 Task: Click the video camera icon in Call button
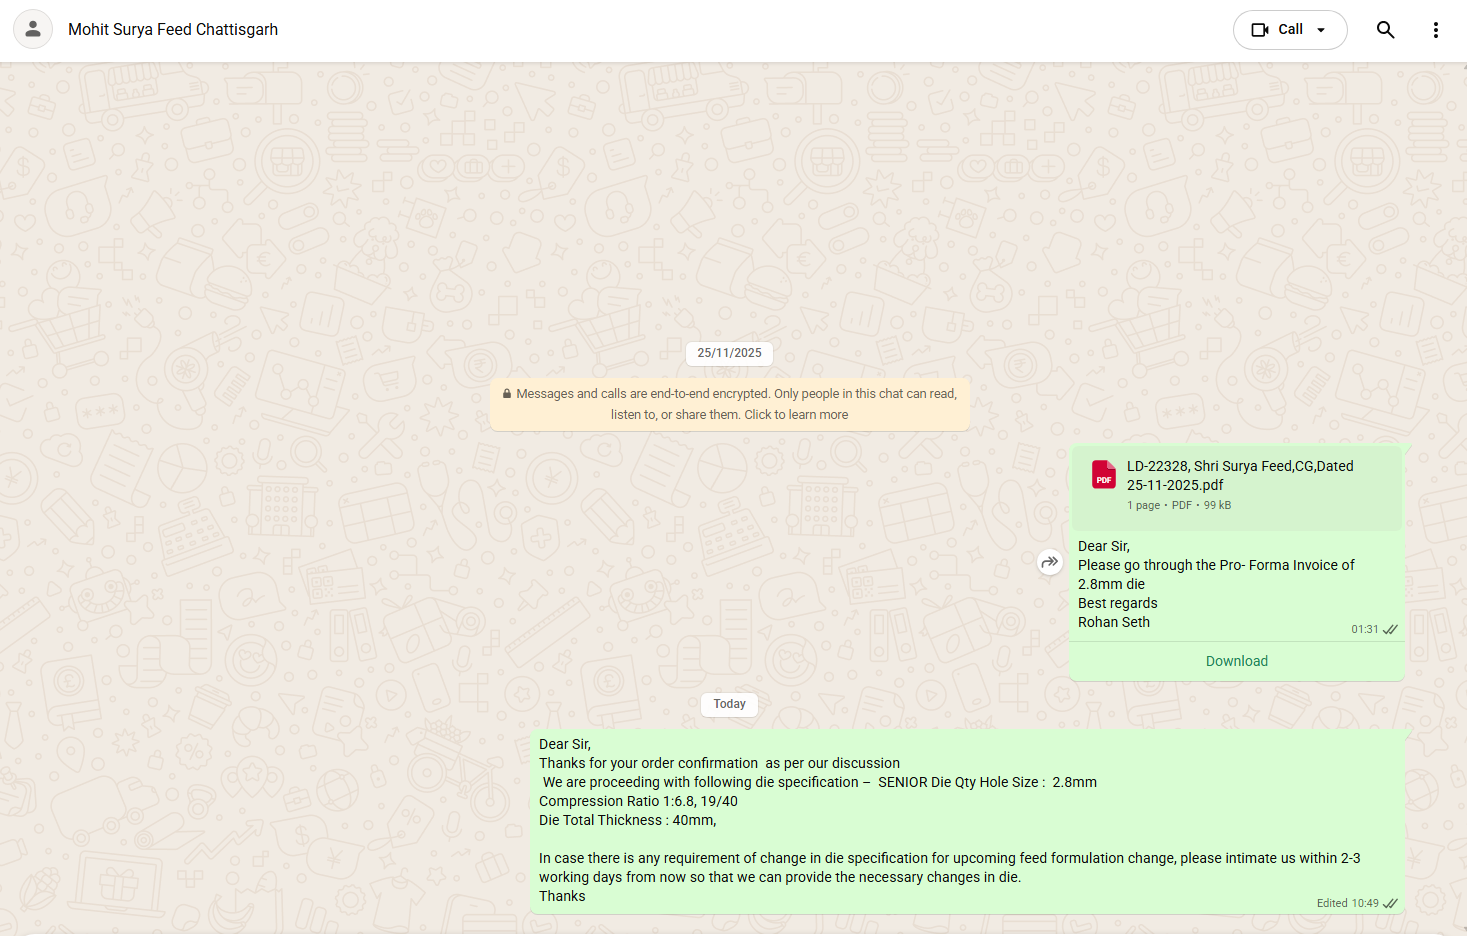(1260, 30)
